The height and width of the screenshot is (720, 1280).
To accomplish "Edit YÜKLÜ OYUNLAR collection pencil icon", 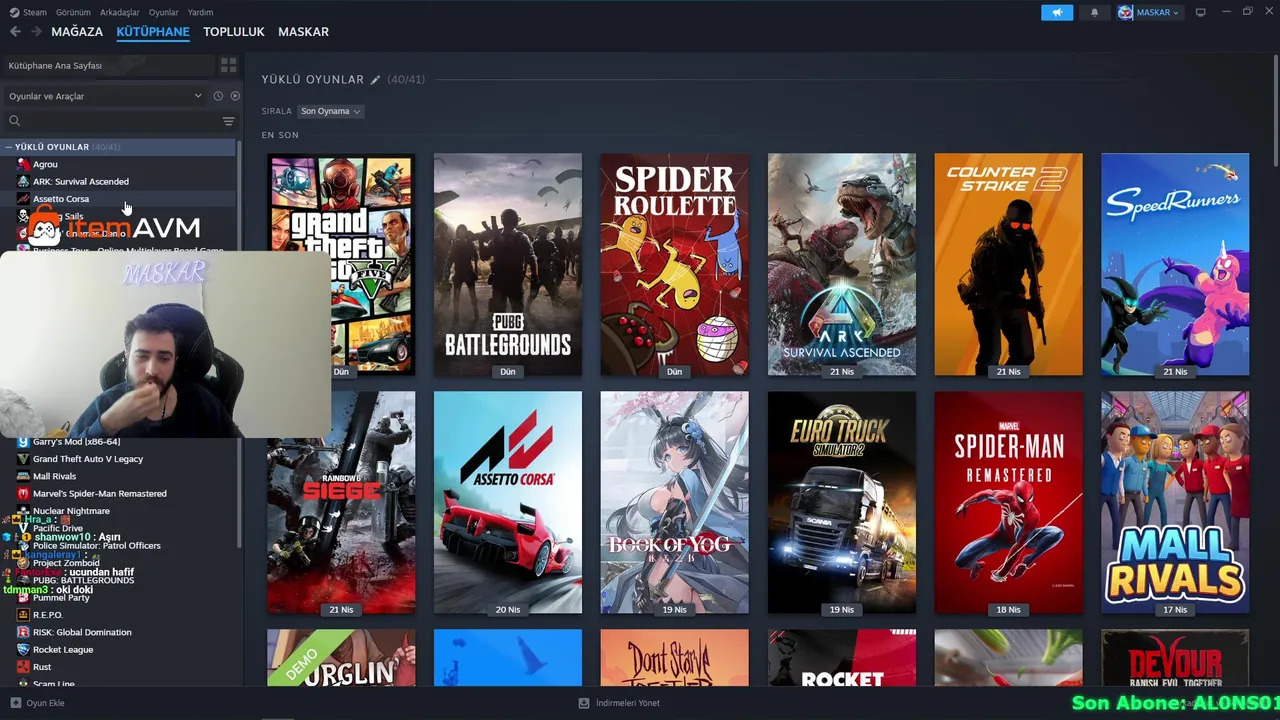I will [375, 79].
